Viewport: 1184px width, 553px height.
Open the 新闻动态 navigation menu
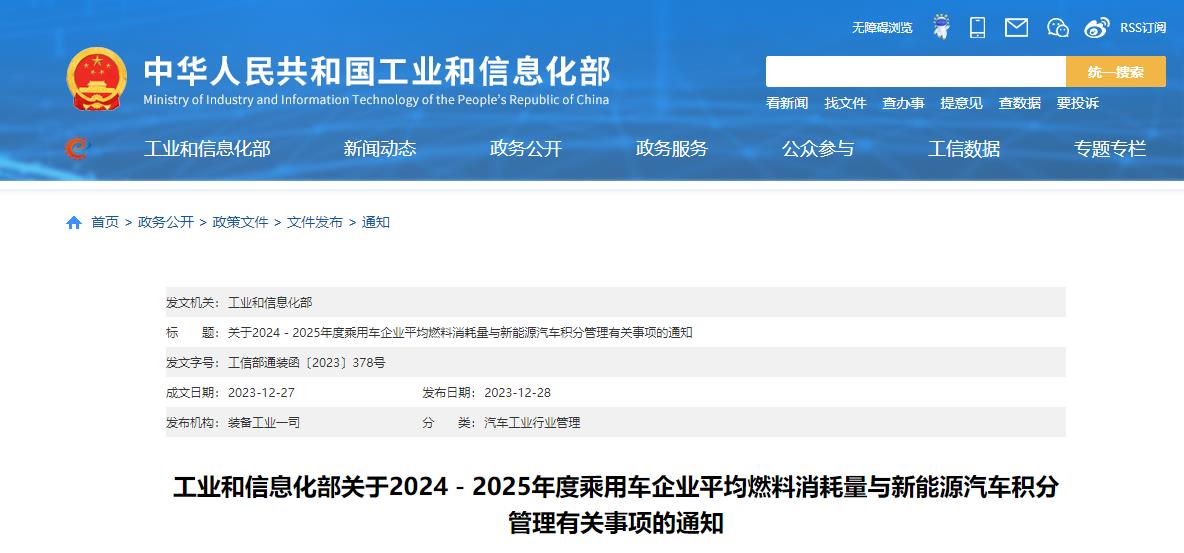[380, 149]
